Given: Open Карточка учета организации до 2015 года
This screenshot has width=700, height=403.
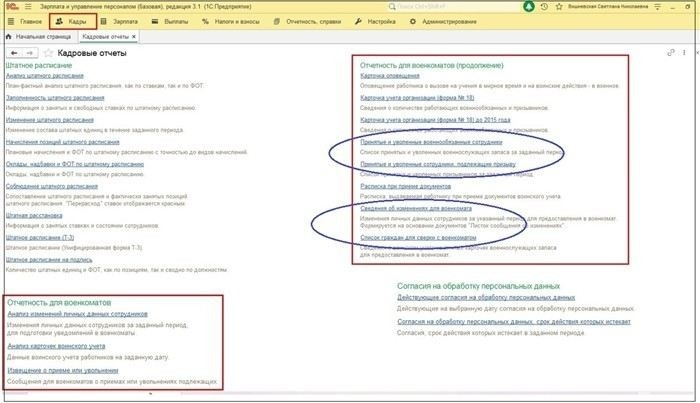Looking at the screenshot, I should tap(435, 120).
